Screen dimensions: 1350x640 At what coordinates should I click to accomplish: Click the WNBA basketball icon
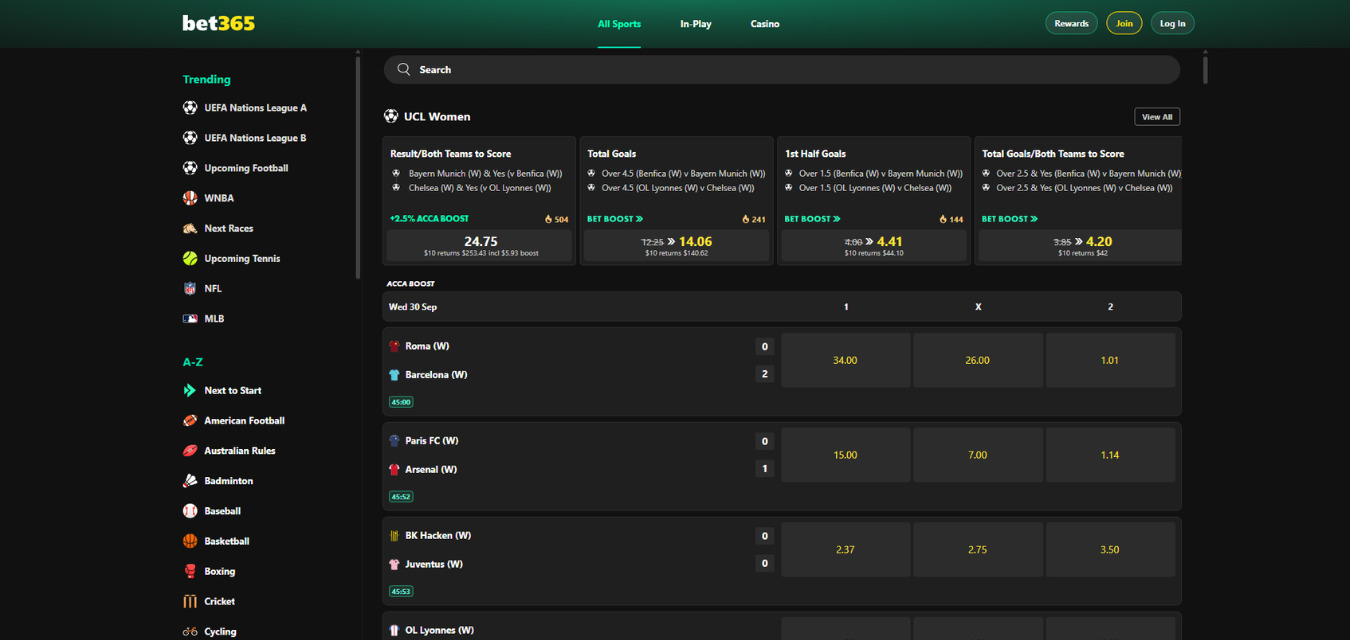[190, 198]
